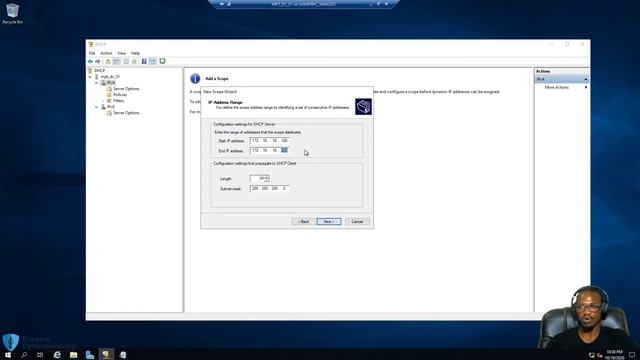This screenshot has height=360, width=640.
Task: Select Server Options under IPv4
Action: [126, 89]
